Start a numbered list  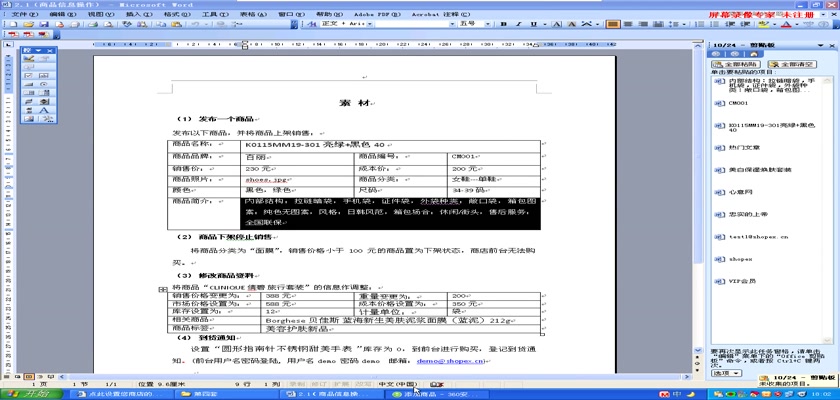tap(699, 24)
